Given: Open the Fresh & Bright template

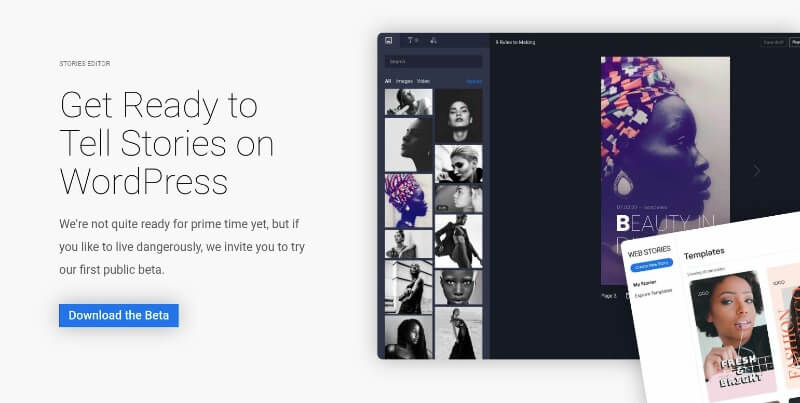Looking at the screenshot, I should point(733,334).
